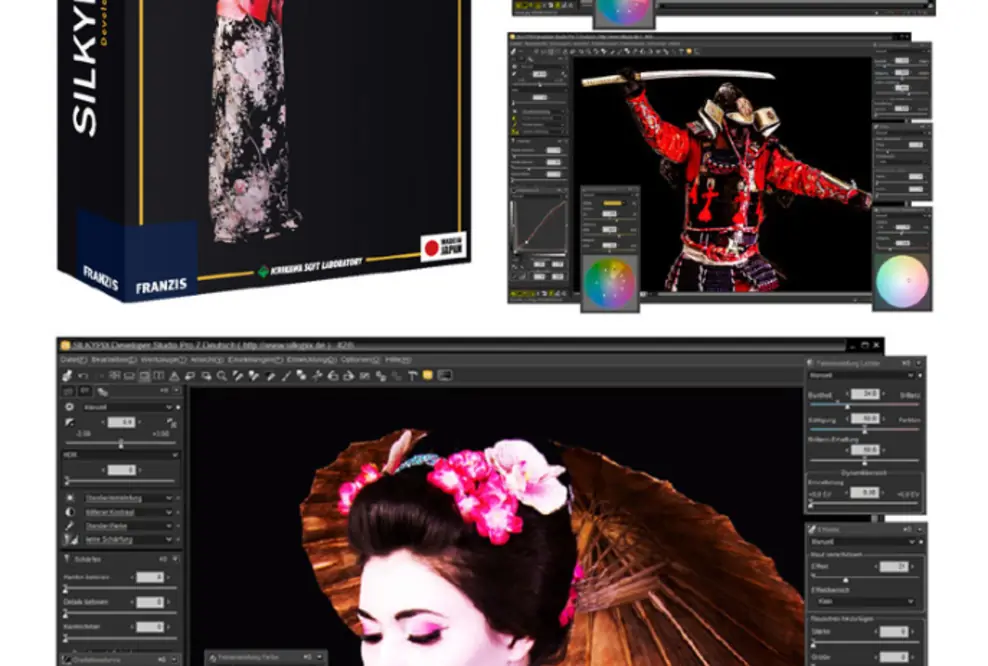
Task: Open the Standardfarbe color dropdown
Action: click(128, 525)
